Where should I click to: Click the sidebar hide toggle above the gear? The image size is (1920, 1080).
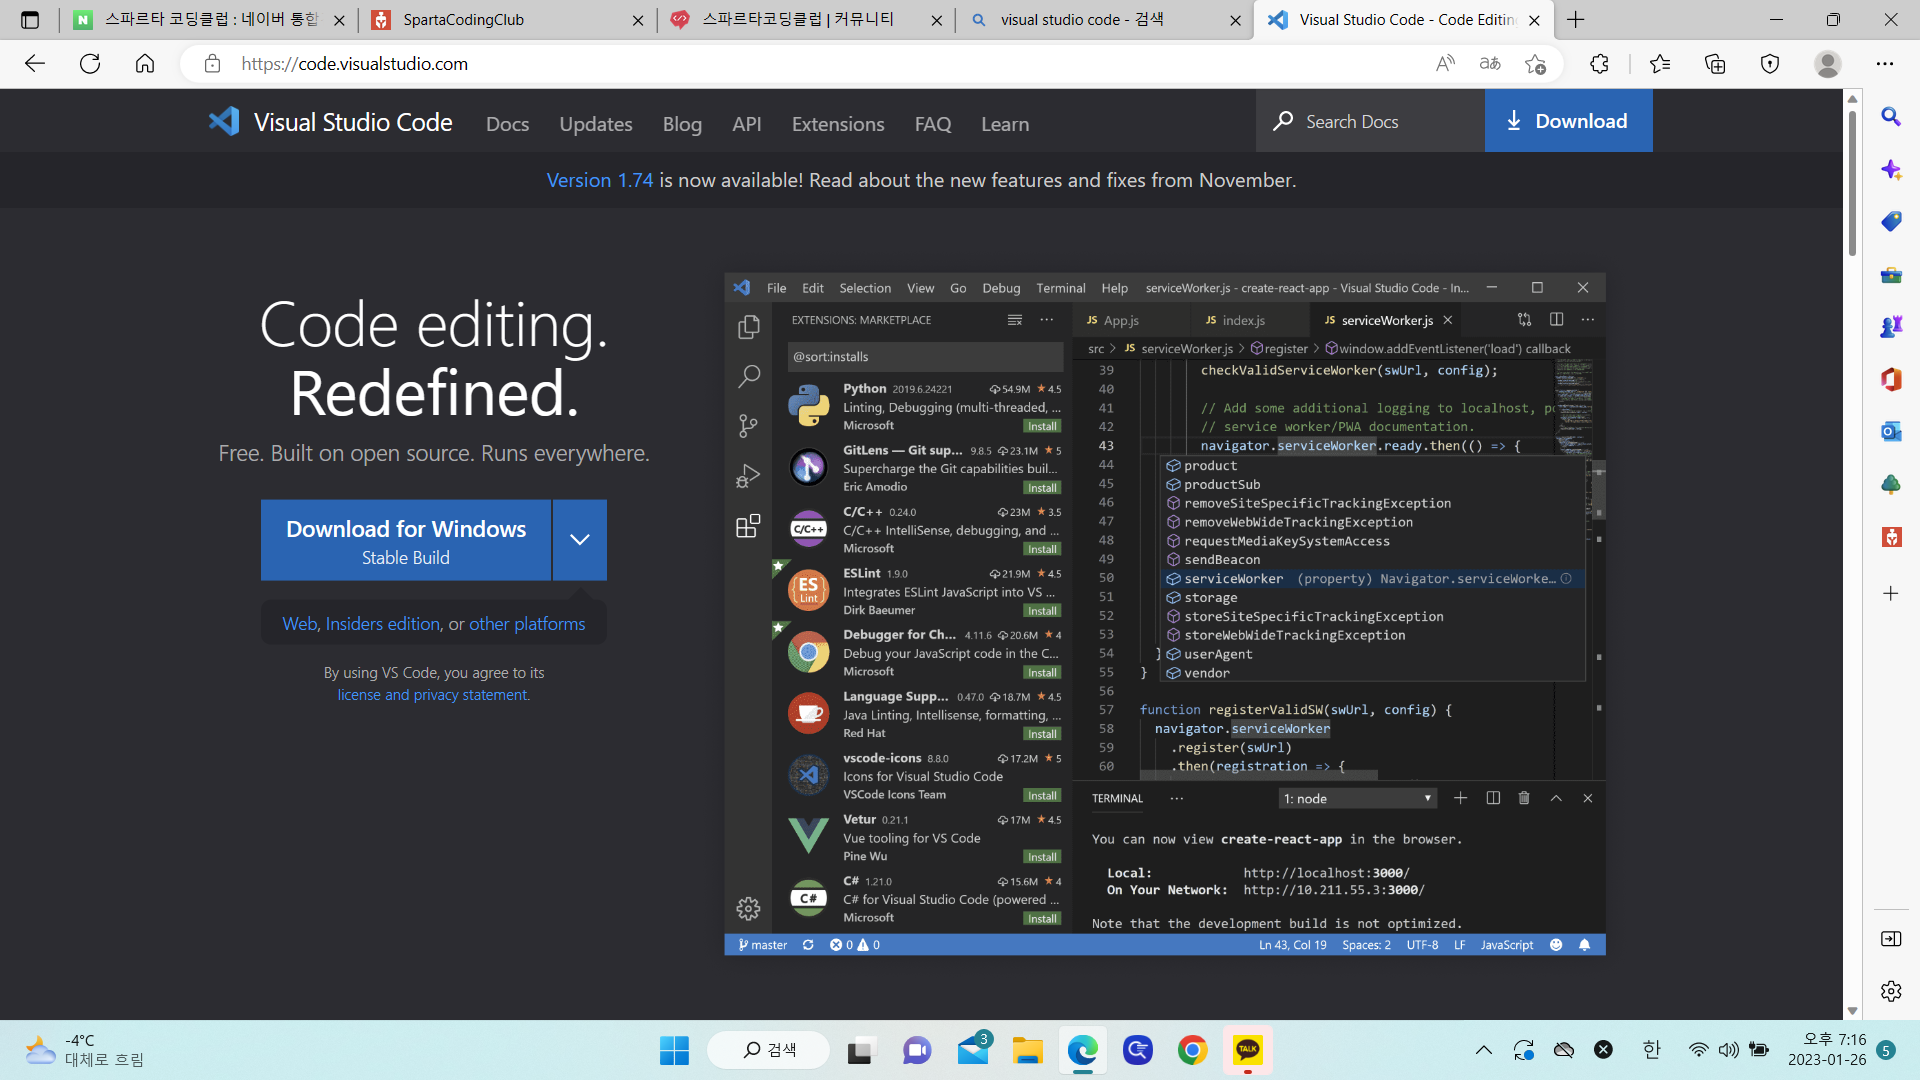tap(1890, 938)
